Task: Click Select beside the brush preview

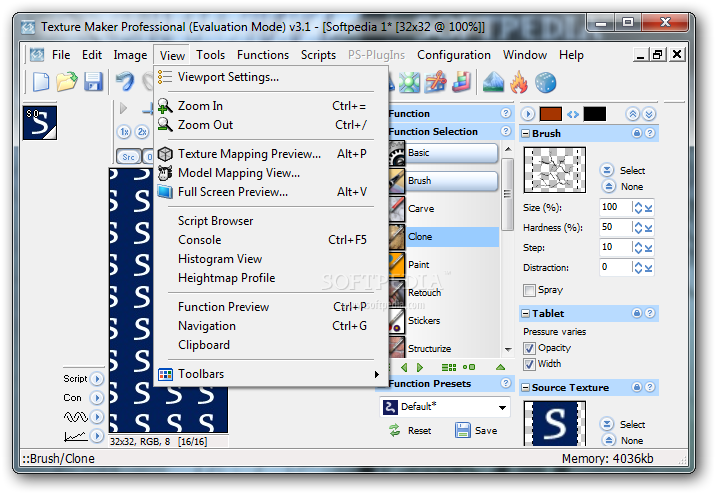Action: pyautogui.click(x=622, y=170)
